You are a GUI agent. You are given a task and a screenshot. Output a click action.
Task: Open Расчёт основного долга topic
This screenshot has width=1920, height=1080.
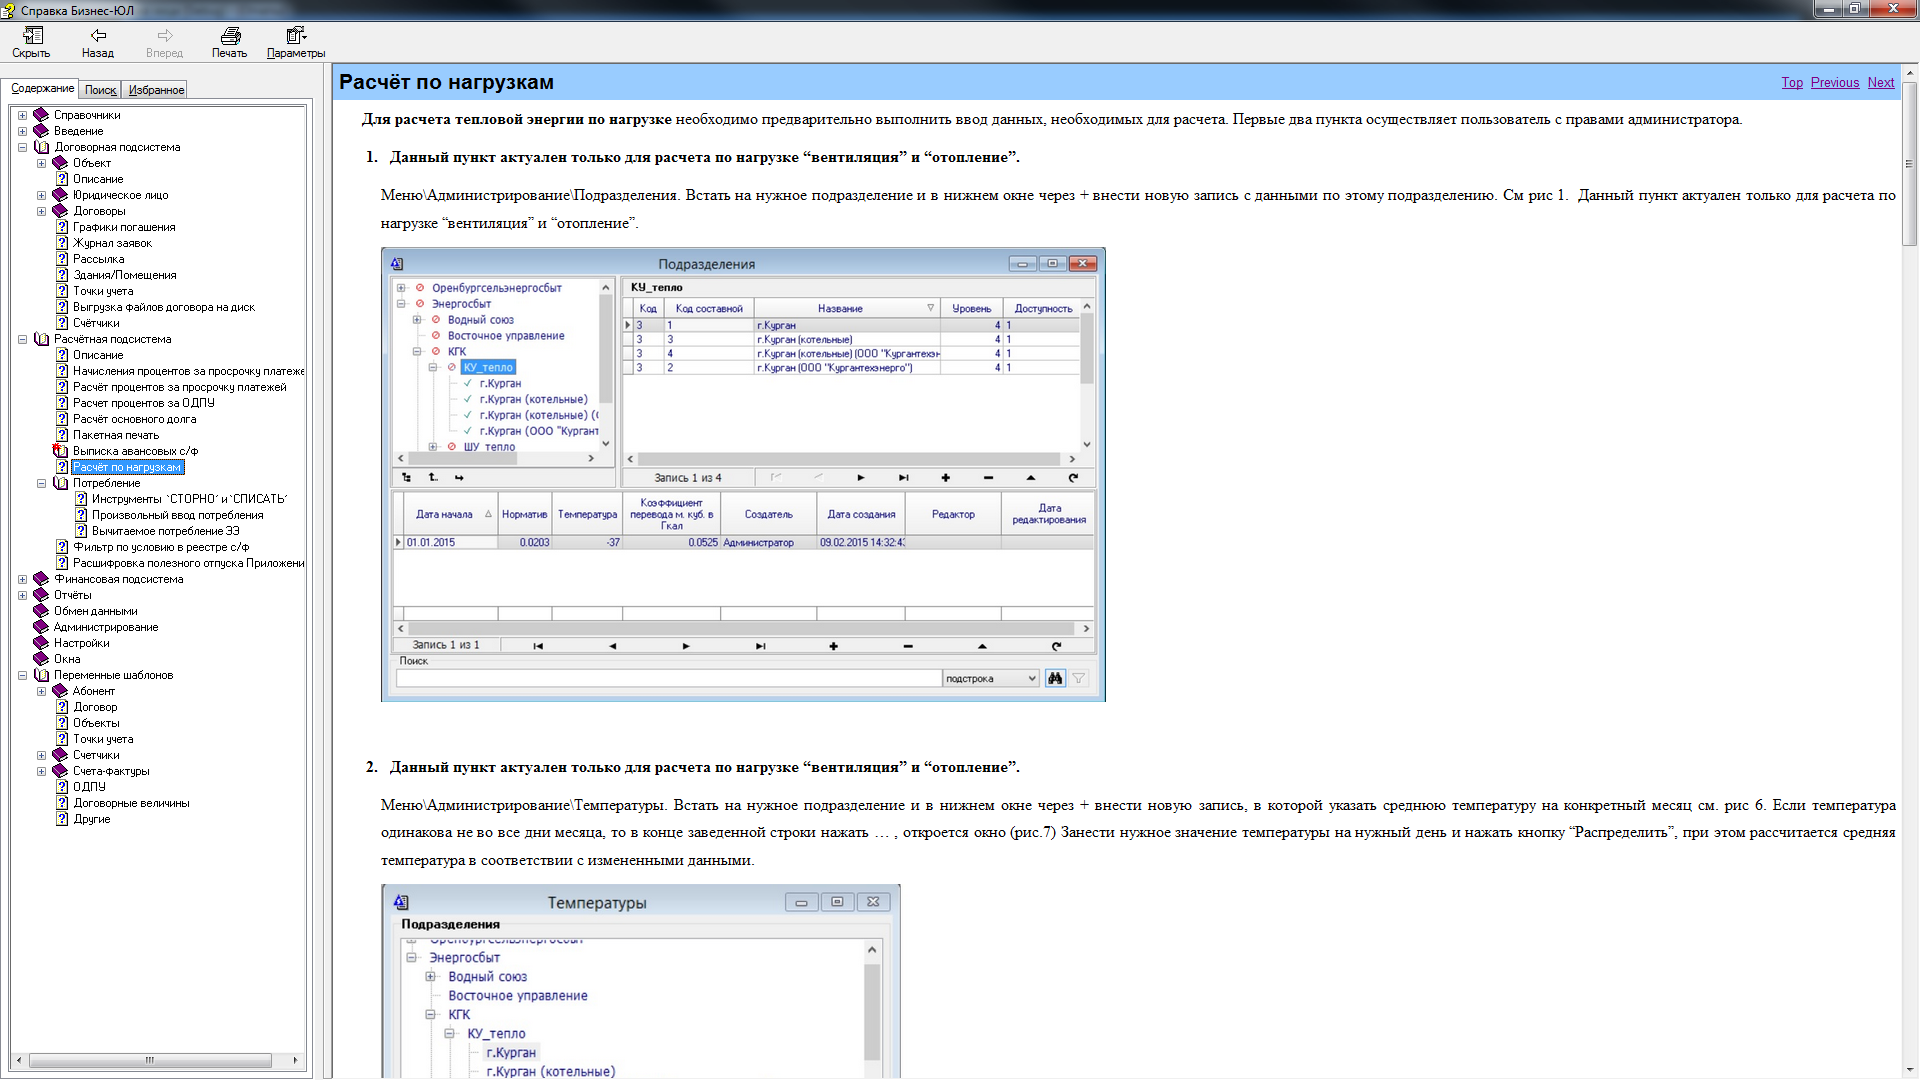point(134,419)
